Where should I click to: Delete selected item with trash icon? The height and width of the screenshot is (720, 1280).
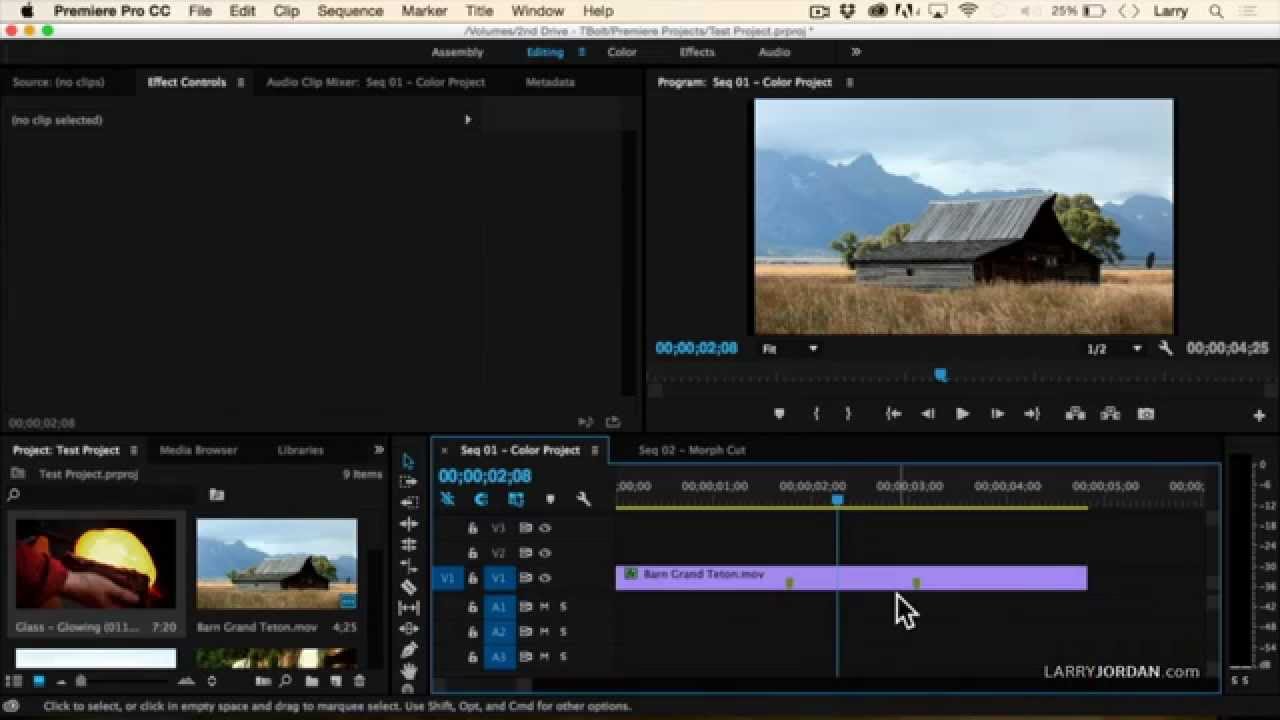pyautogui.click(x=358, y=681)
